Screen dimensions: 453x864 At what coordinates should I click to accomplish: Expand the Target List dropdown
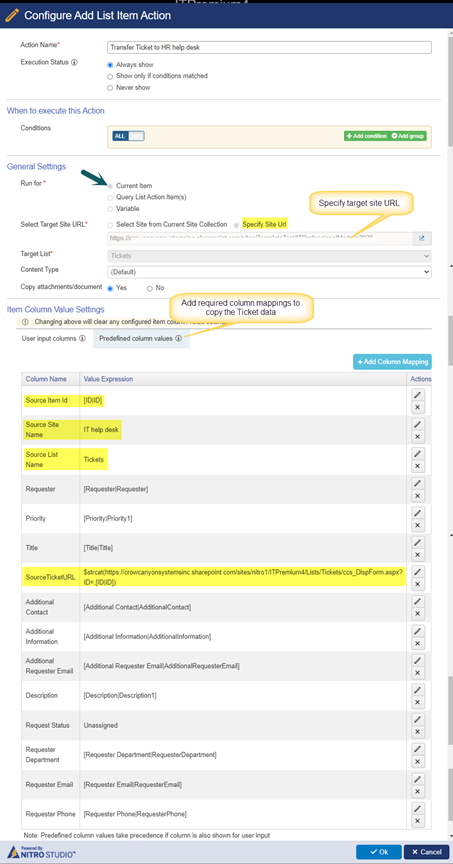coord(269,256)
